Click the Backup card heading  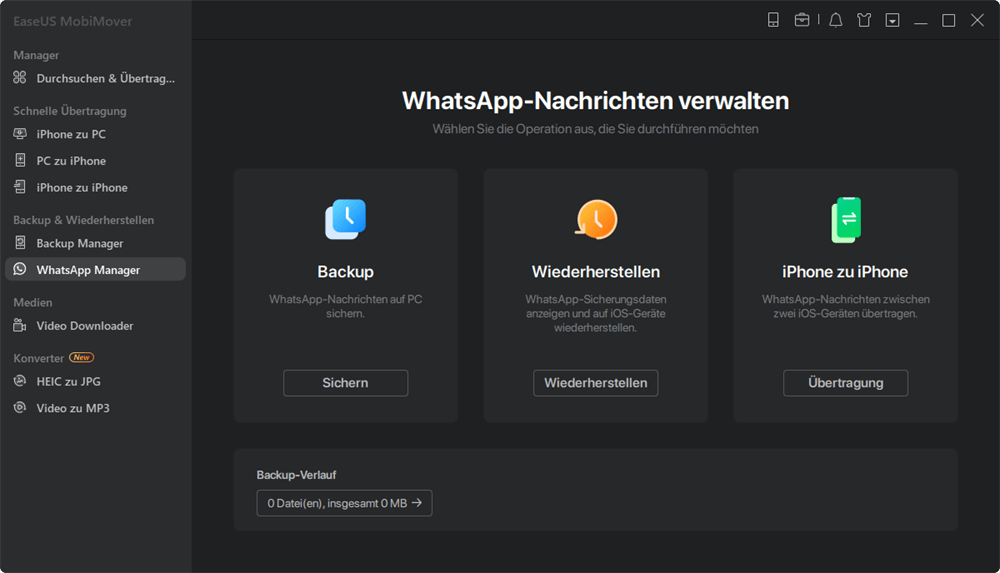346,272
